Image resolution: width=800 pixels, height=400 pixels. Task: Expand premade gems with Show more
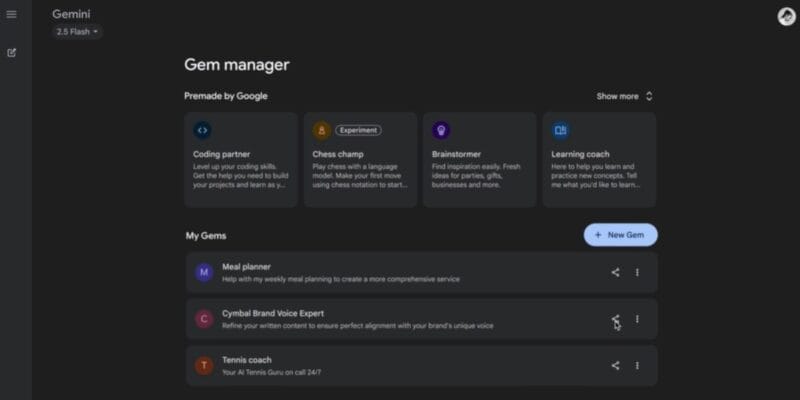pos(624,96)
